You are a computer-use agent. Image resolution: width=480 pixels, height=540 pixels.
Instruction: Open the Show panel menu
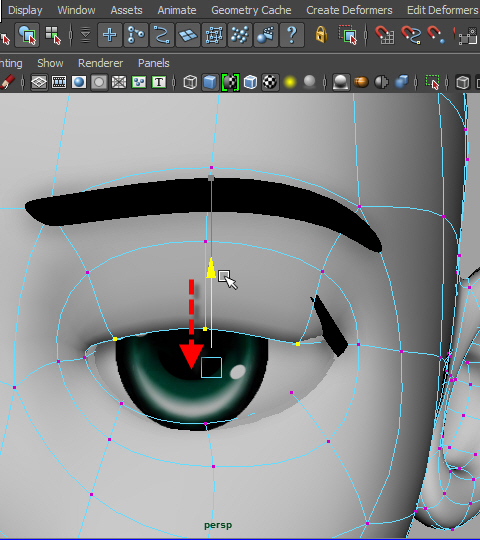(50, 63)
